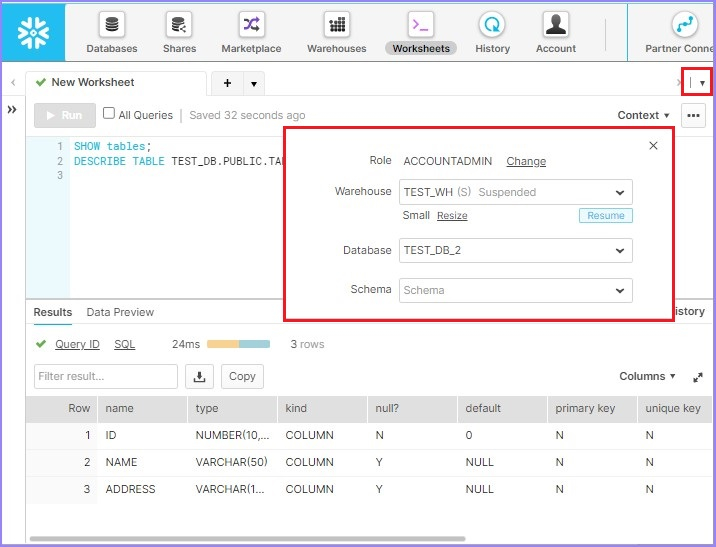Toggle the All Queries checkbox
The height and width of the screenshot is (547, 716).
(x=109, y=113)
